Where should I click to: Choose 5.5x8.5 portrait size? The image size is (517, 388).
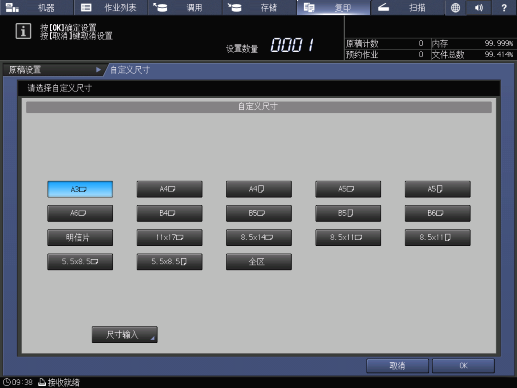[169, 262]
